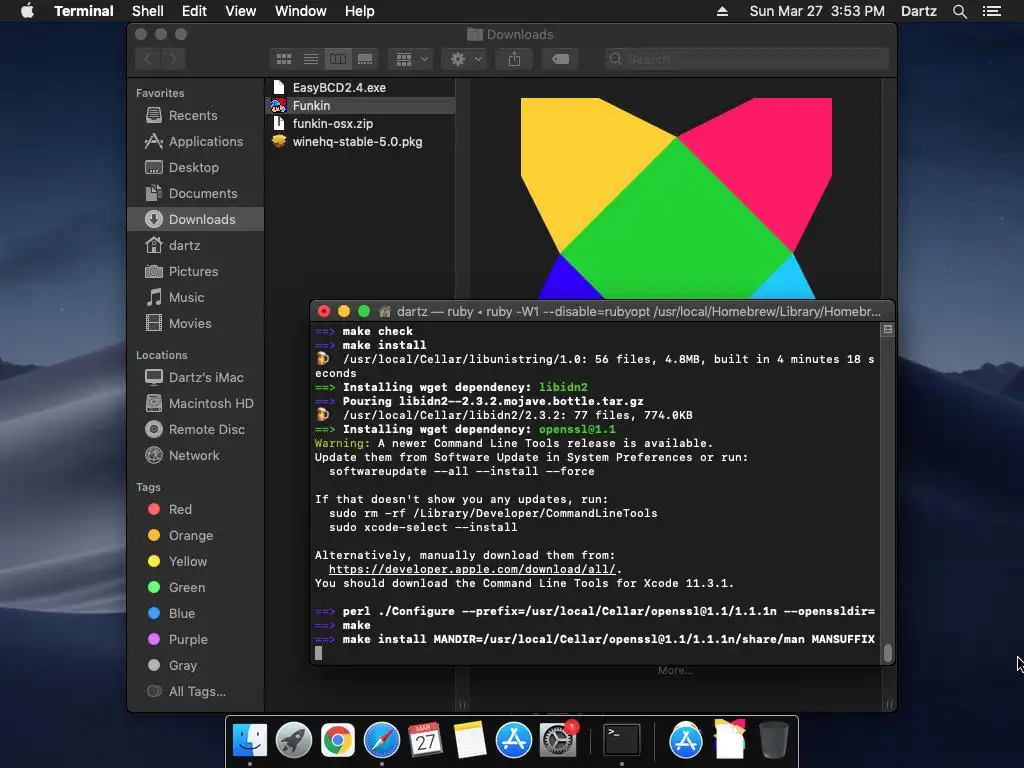Open the Terminal menu in menu bar
Screen dimensions: 1024x768
84,11
